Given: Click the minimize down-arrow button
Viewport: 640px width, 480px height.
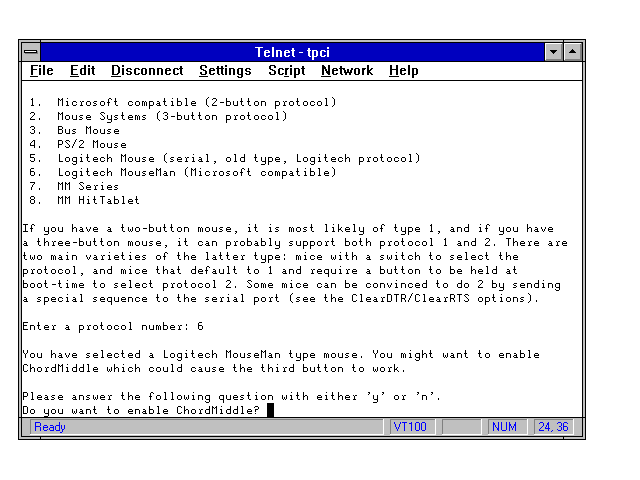Looking at the screenshot, I should pyautogui.click(x=554, y=51).
